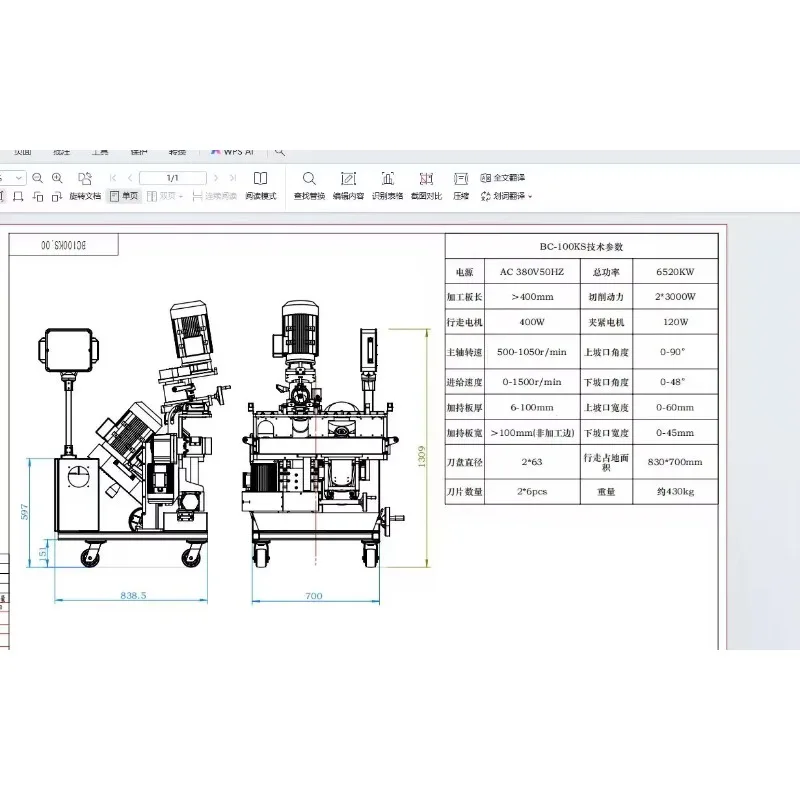Viewport: 800px width, 800px height.
Task: Click the search icon beside WPS AI
Action: pos(280,152)
